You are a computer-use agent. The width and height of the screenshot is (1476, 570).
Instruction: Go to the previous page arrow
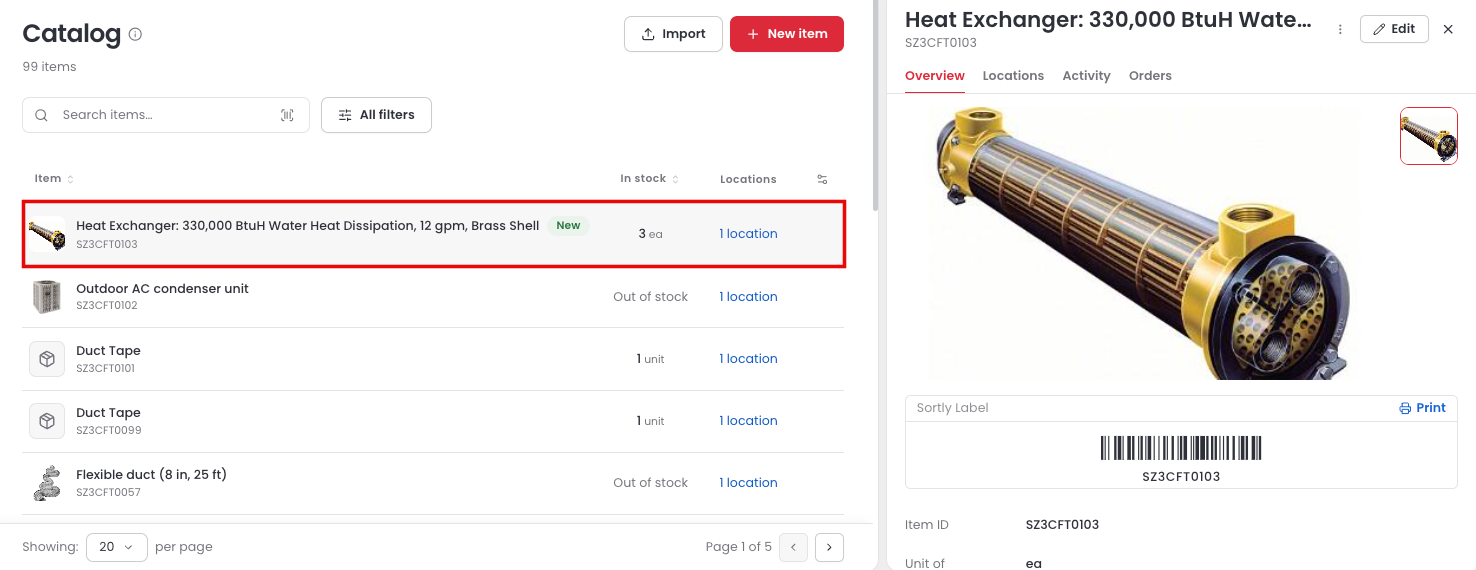point(793,547)
